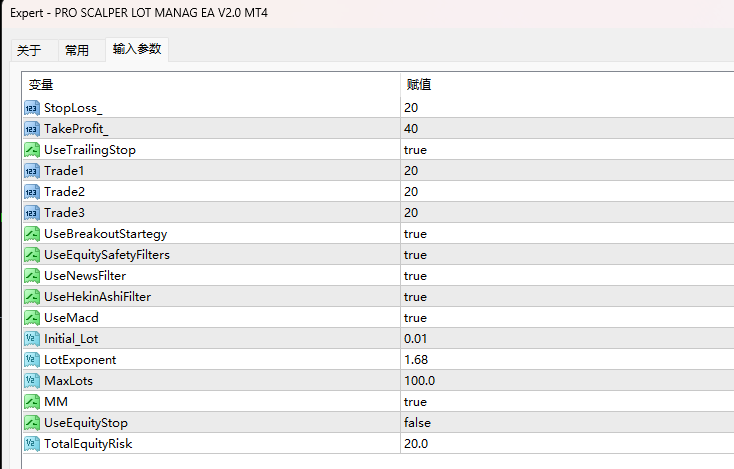Select the 输入参数 tab
Image resolution: width=734 pixels, height=469 pixels.
pyautogui.click(x=137, y=49)
